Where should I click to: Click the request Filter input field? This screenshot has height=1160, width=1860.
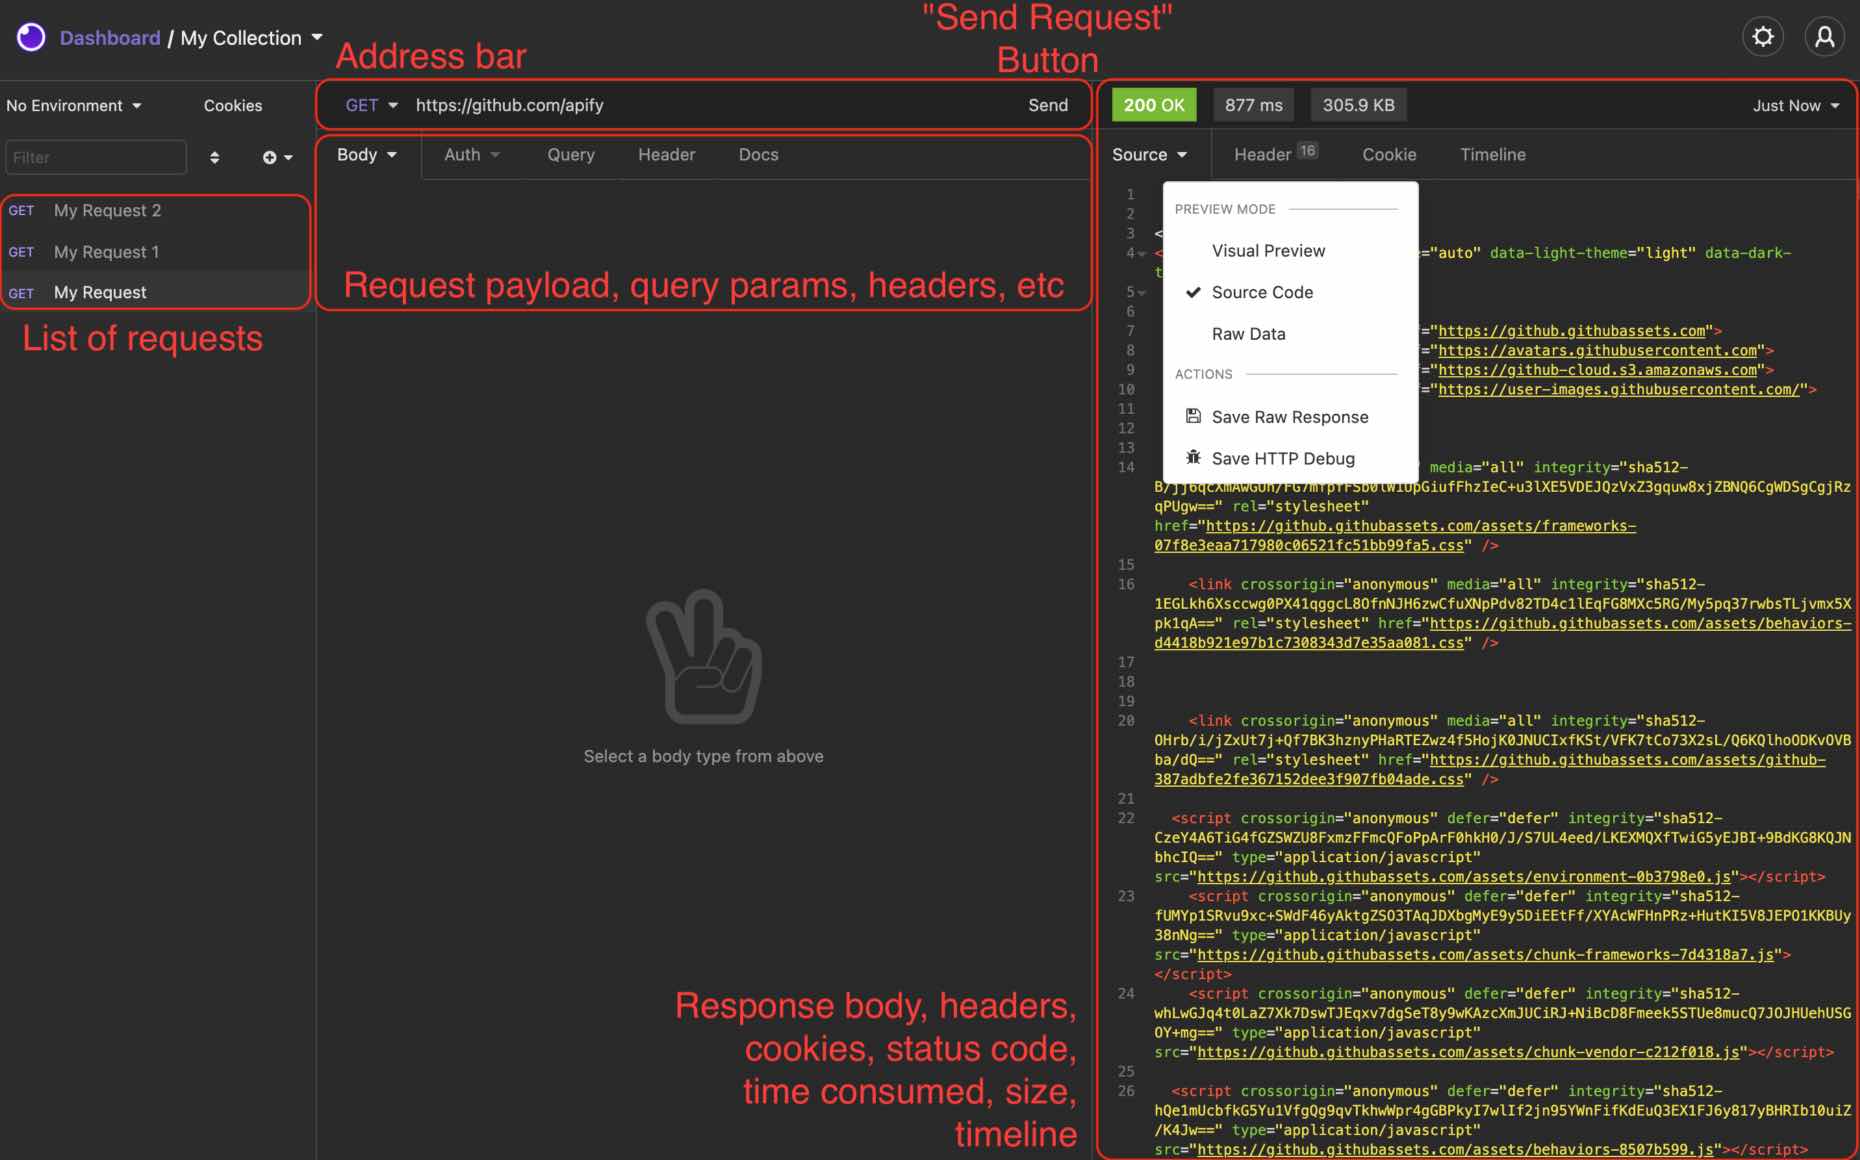[x=96, y=158]
